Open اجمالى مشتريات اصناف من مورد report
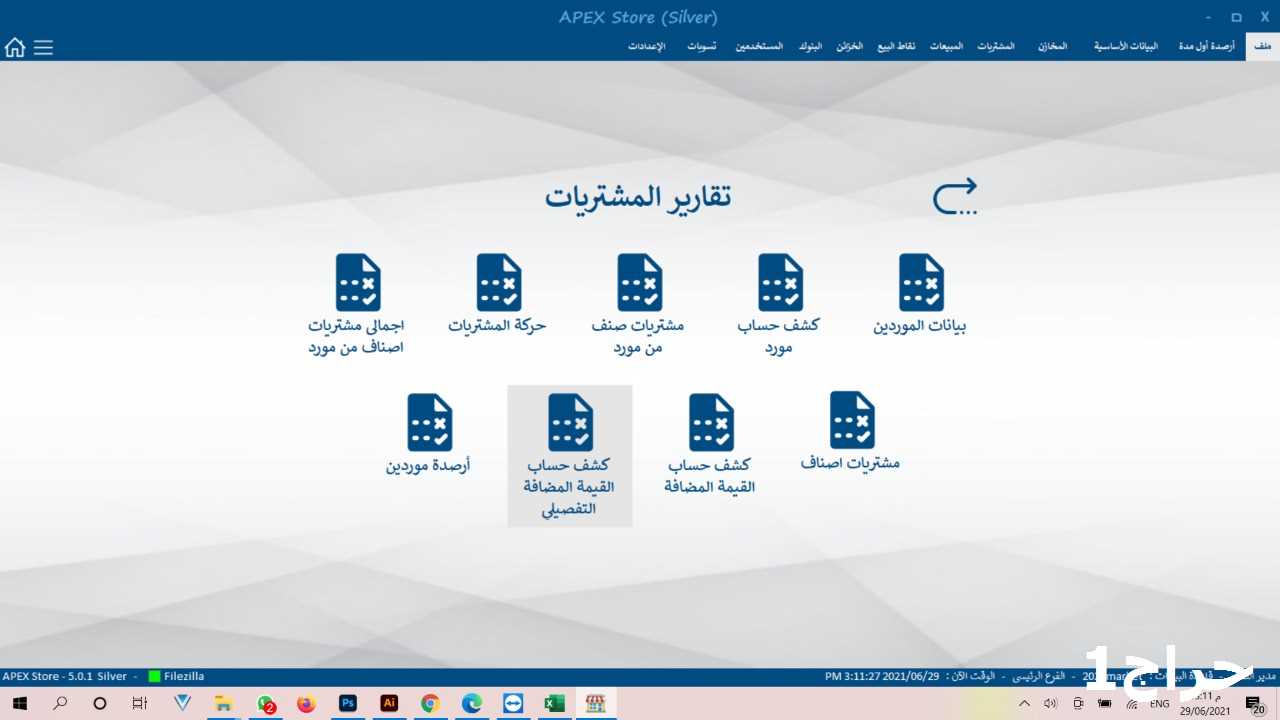Screen dimensions: 1280x720 pyautogui.click(x=357, y=302)
